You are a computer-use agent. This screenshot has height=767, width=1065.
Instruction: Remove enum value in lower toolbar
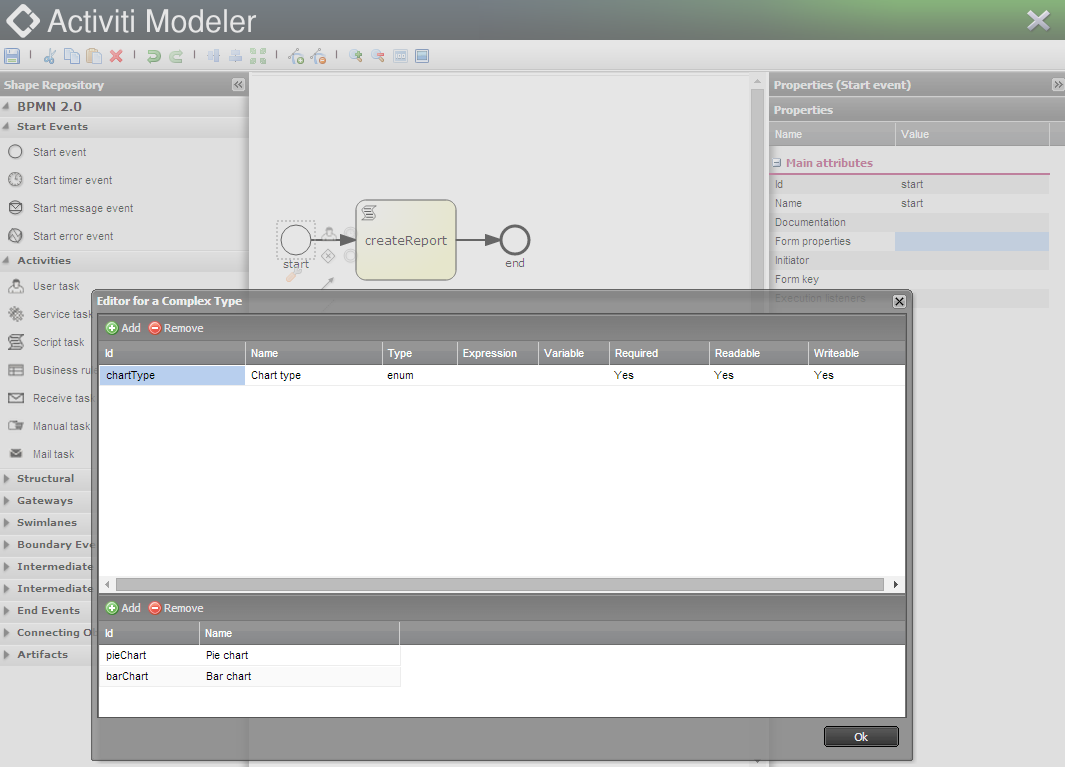[176, 608]
